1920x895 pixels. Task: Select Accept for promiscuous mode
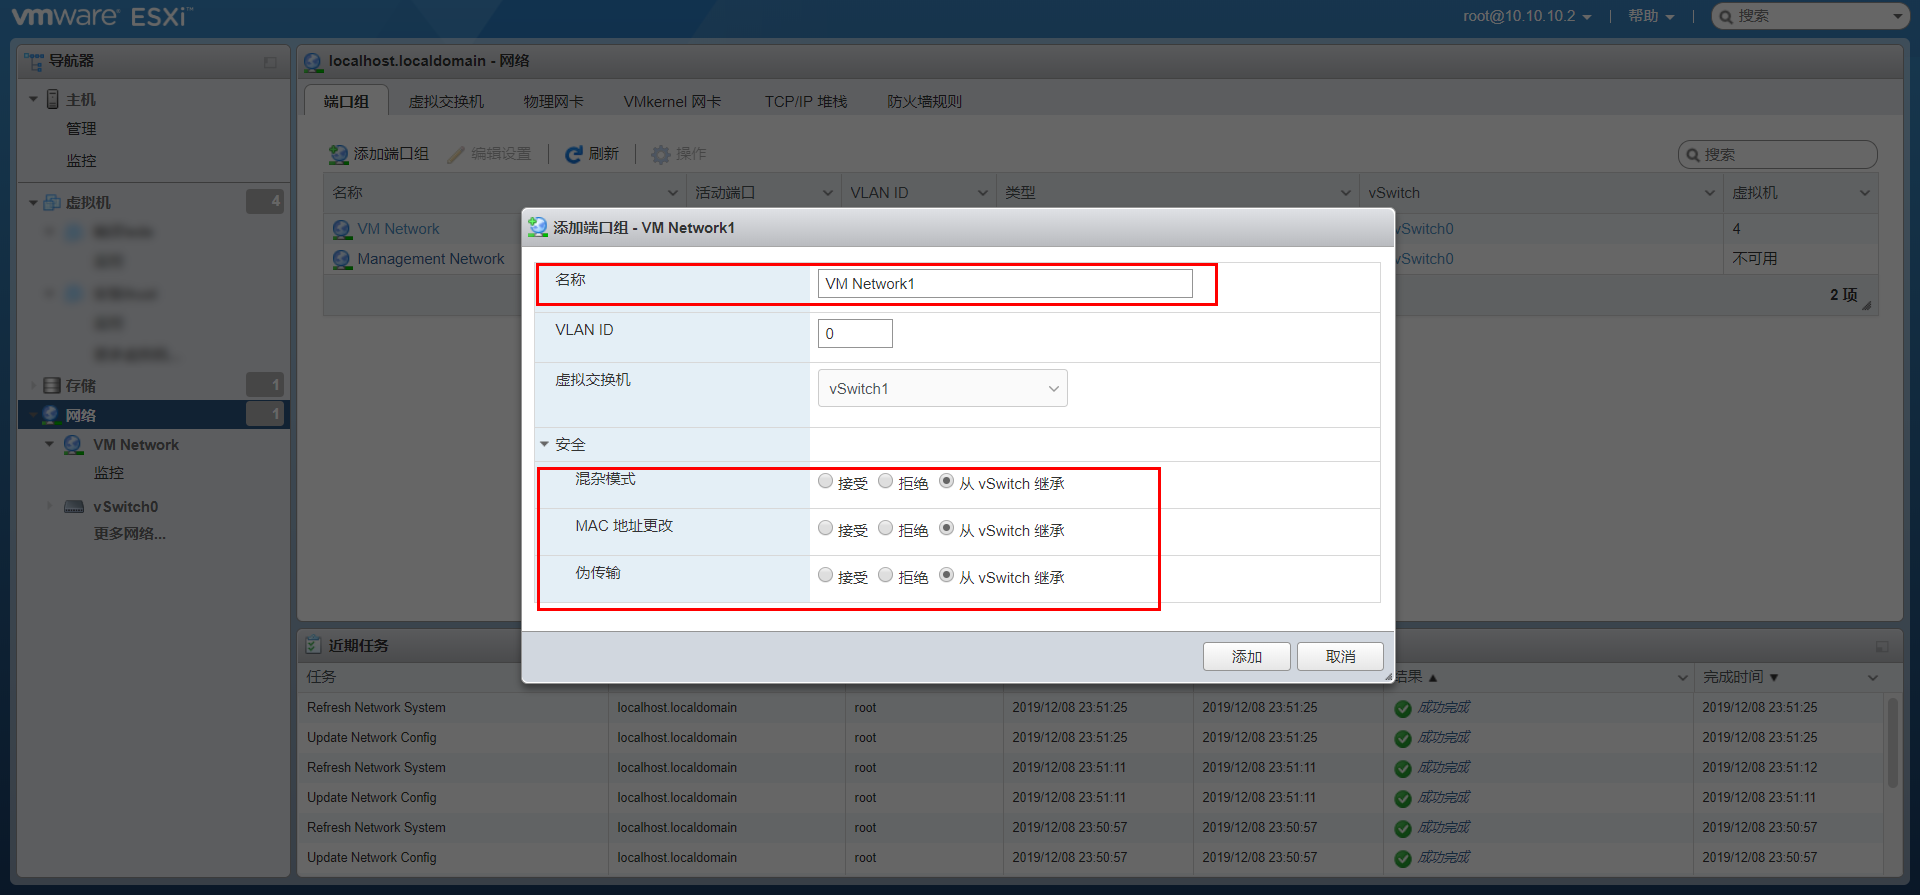tap(825, 481)
